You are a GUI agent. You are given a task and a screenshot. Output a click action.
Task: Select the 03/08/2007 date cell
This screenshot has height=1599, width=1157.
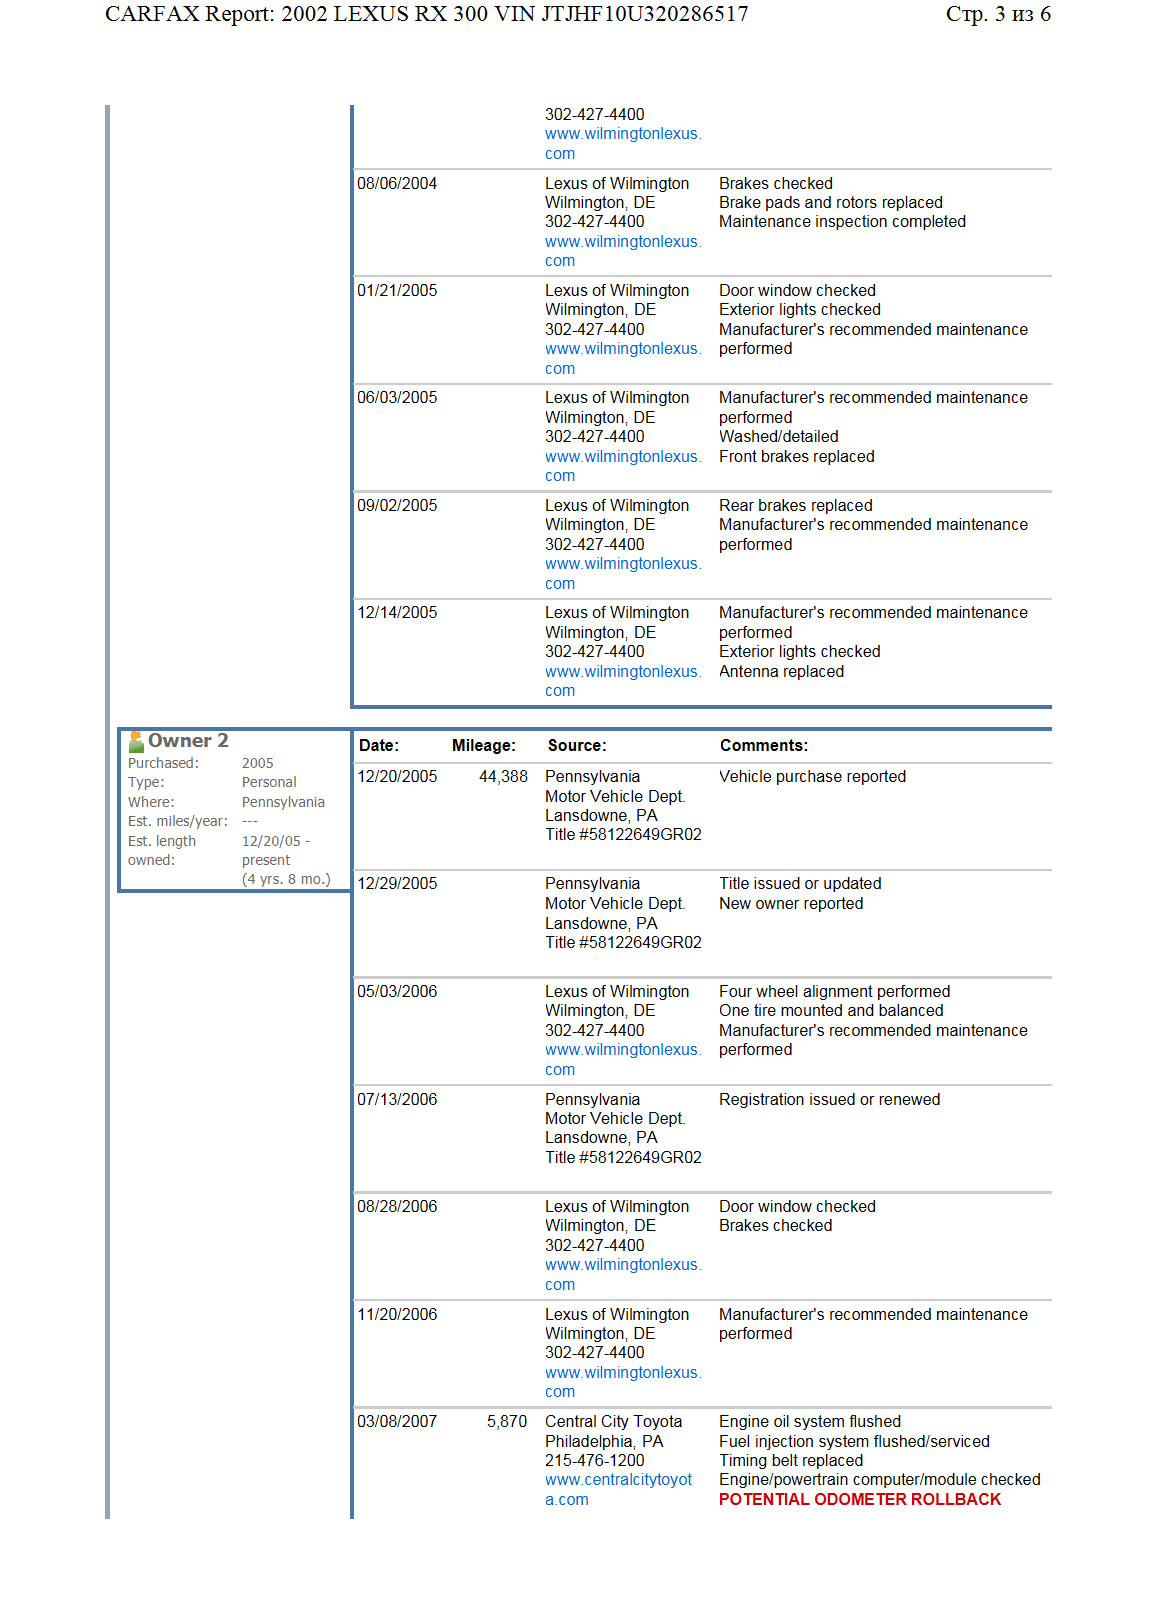[397, 1422]
